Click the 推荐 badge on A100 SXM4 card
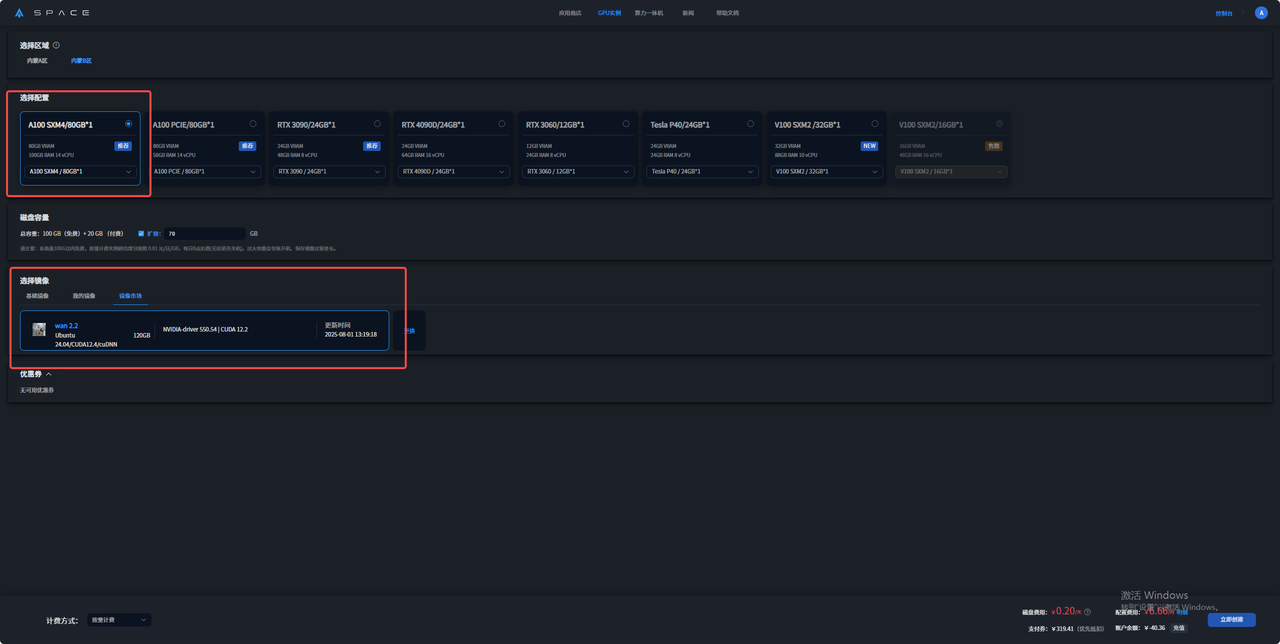Image resolution: width=1280 pixels, height=644 pixels. click(123, 146)
